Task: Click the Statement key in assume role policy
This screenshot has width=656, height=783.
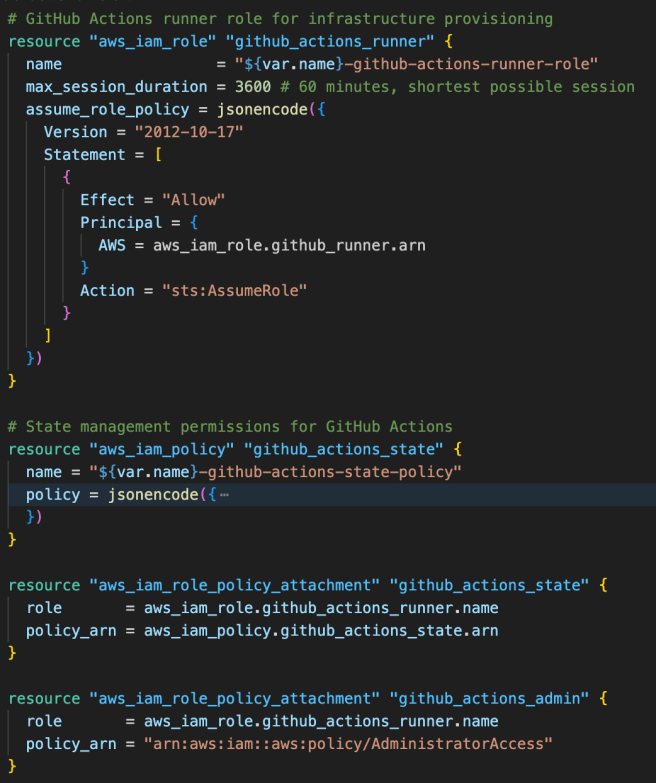Action: 84,155
